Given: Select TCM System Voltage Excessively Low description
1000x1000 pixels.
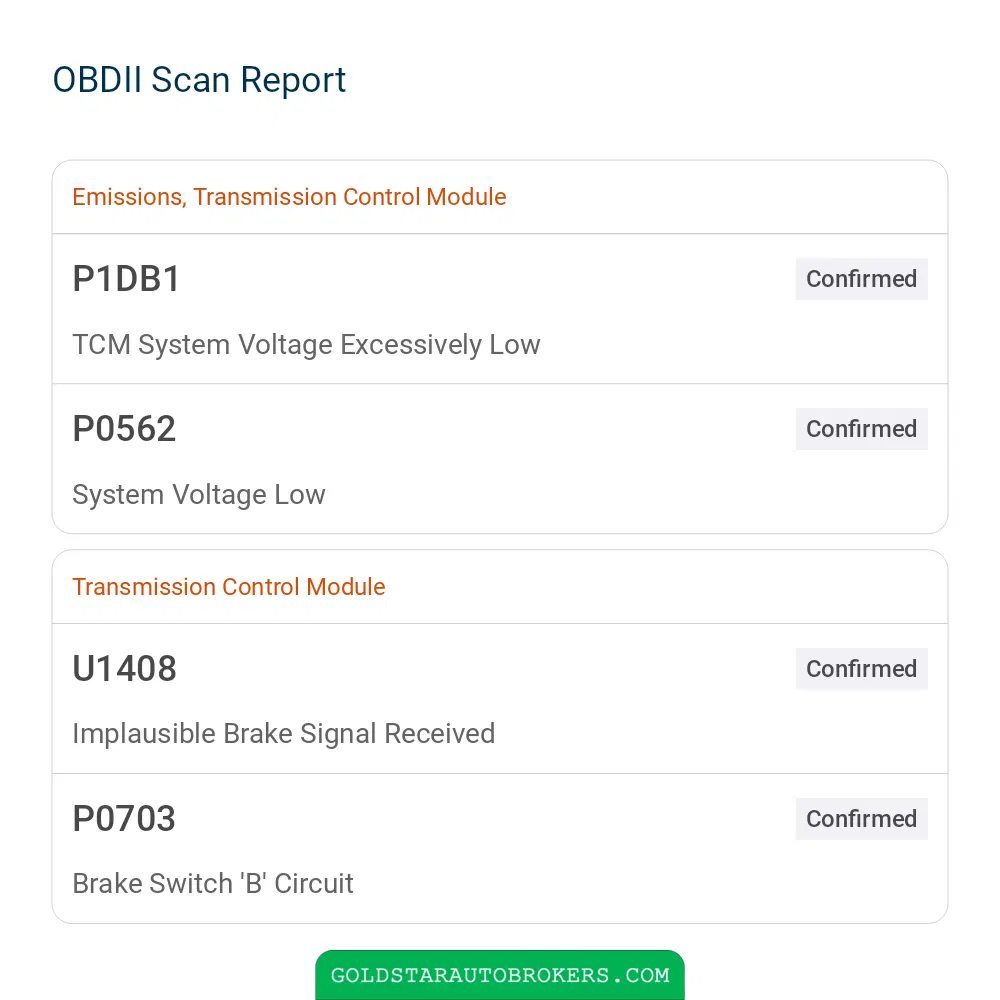Looking at the screenshot, I should [x=306, y=344].
